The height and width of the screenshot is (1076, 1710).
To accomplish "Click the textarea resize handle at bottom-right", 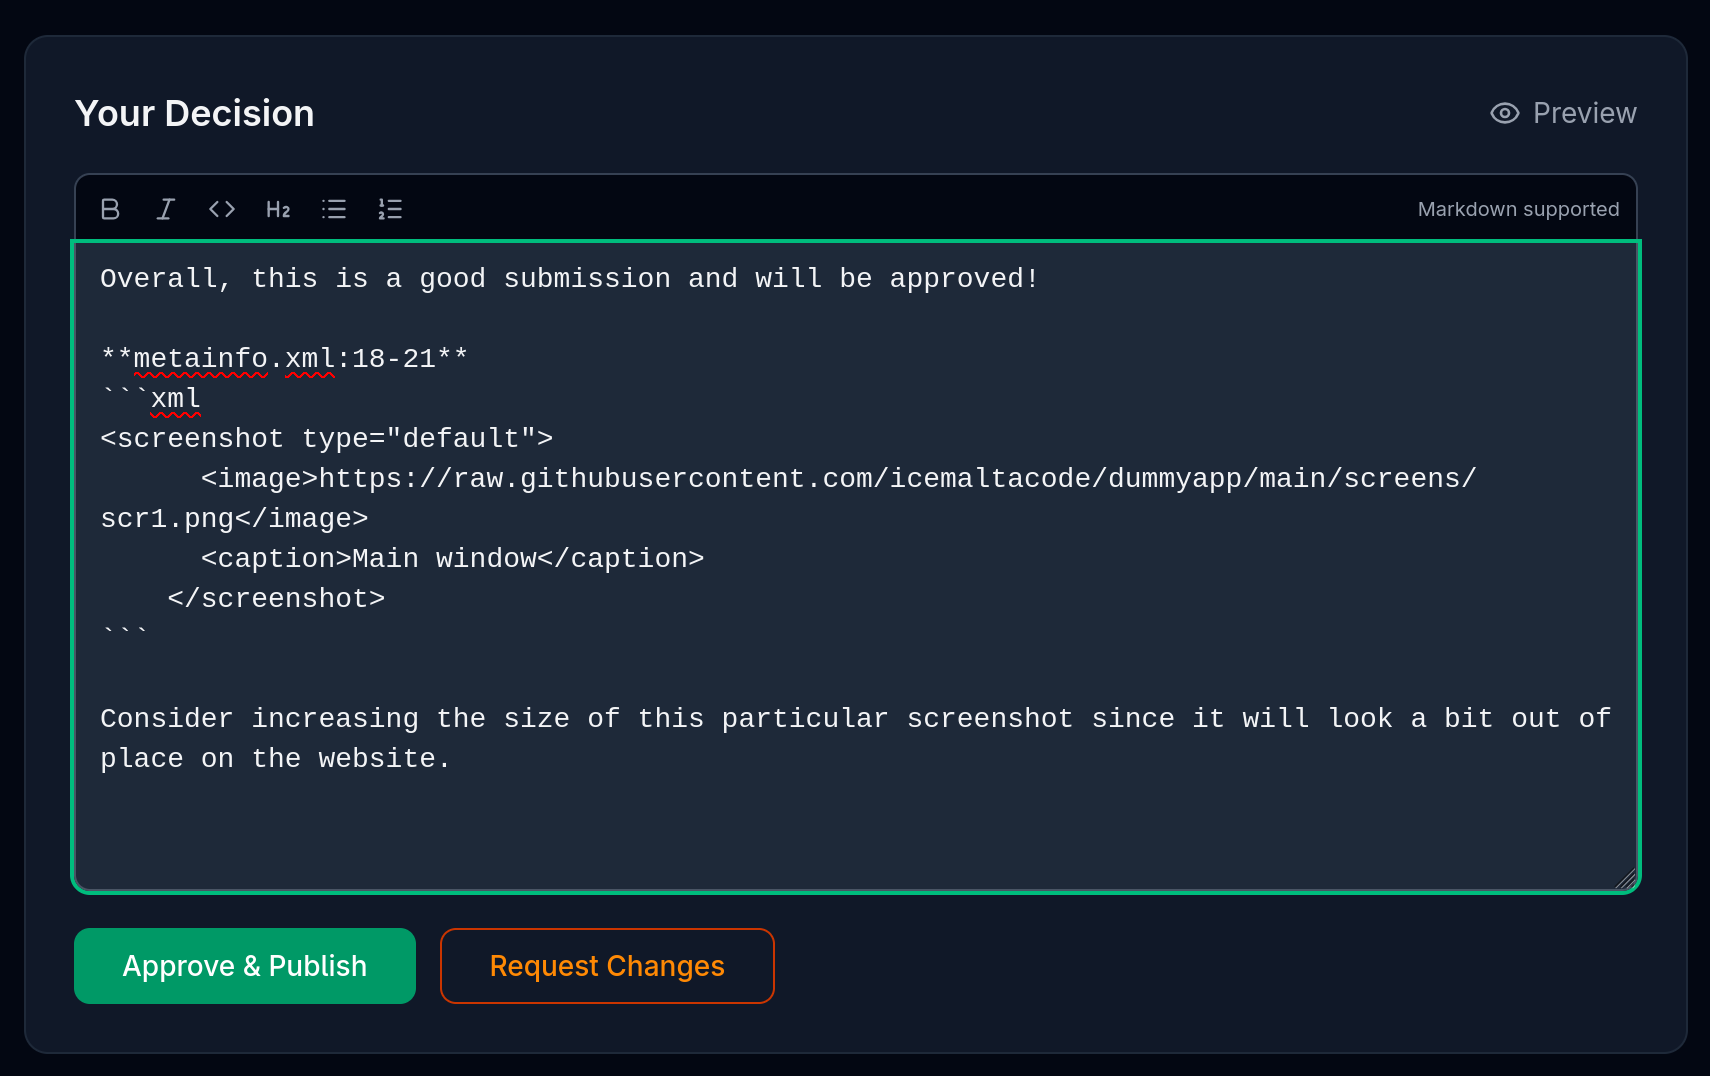I will [1625, 878].
